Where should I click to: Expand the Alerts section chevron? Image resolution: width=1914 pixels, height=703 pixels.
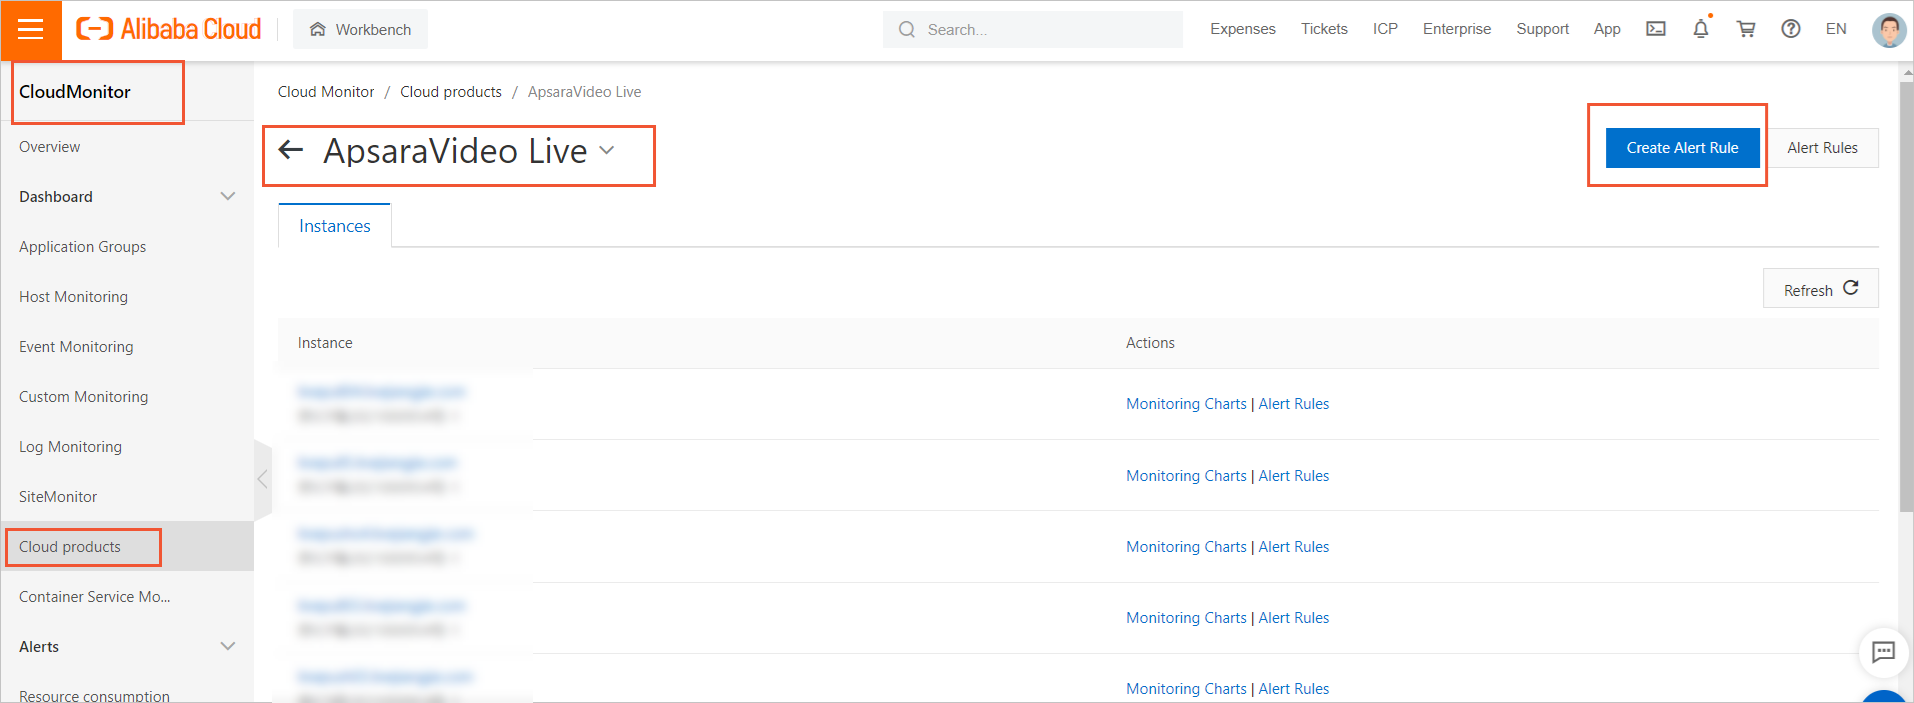(228, 646)
